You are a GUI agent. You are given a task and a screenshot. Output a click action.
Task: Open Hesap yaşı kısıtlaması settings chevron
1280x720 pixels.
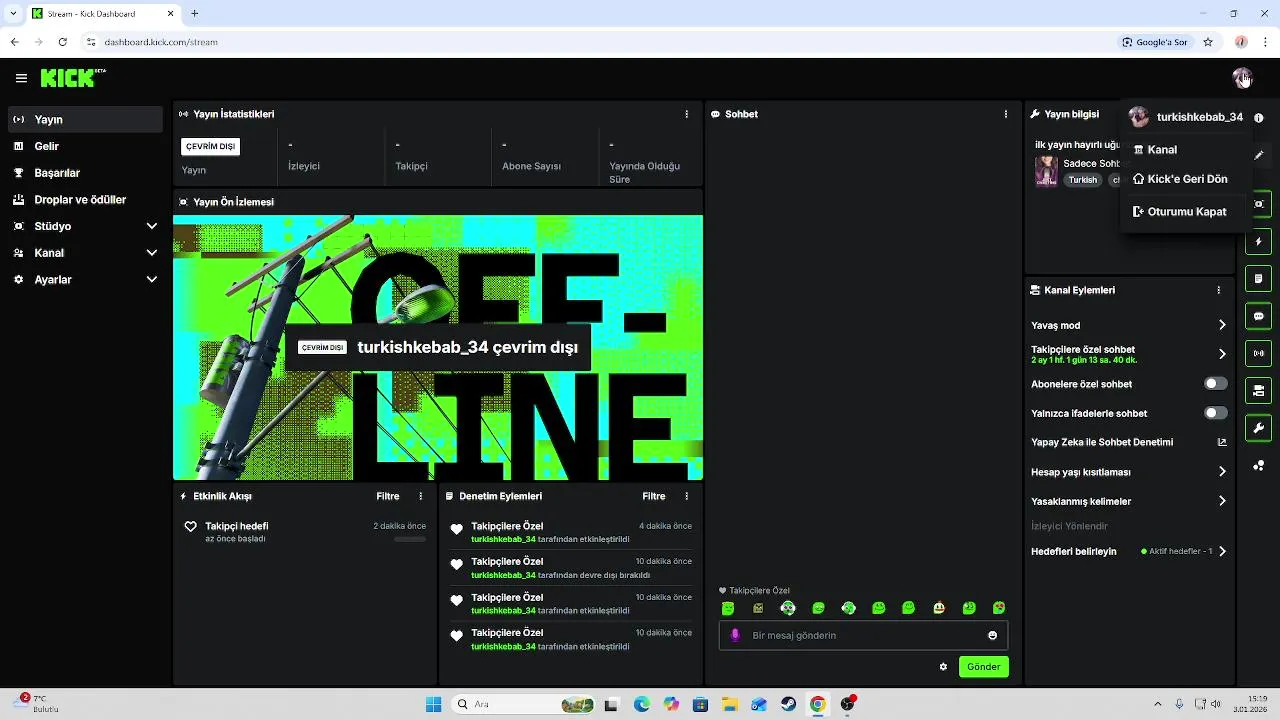[x=1222, y=472]
